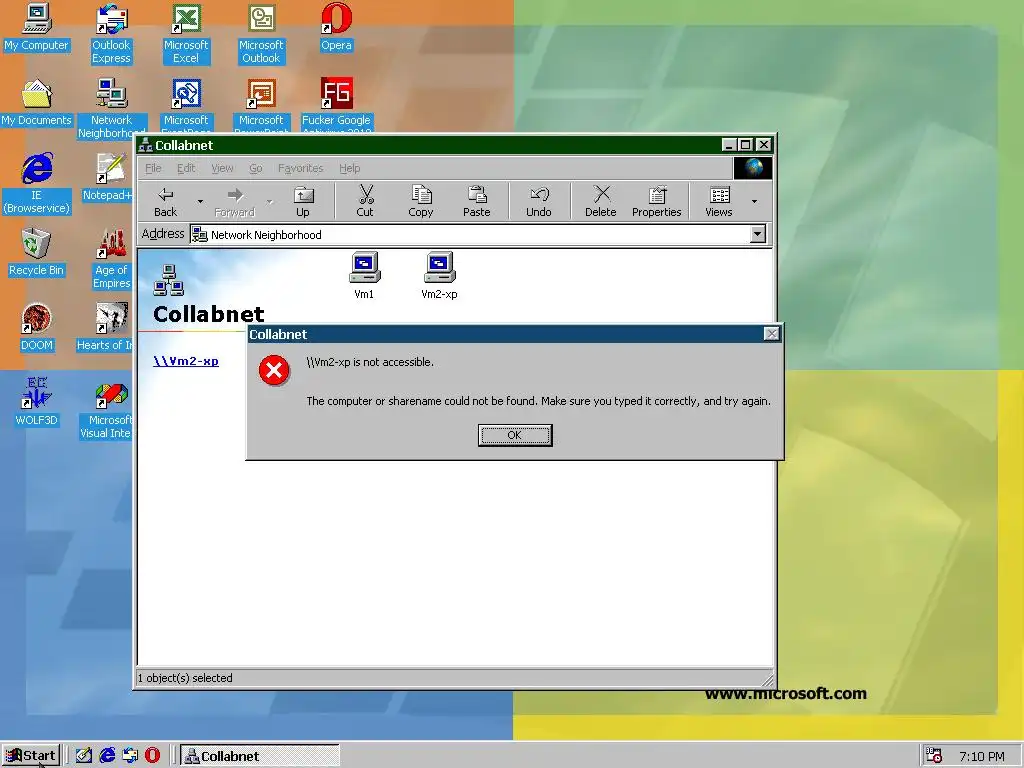Launch Opera from quick launch
Viewport: 1024px width, 768px height.
tap(152, 756)
